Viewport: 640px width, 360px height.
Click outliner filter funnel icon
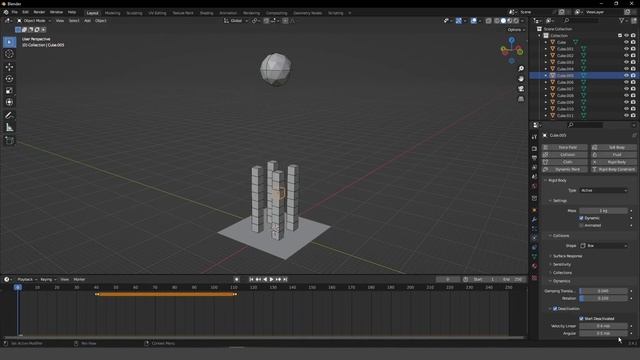pyautogui.click(x=622, y=20)
